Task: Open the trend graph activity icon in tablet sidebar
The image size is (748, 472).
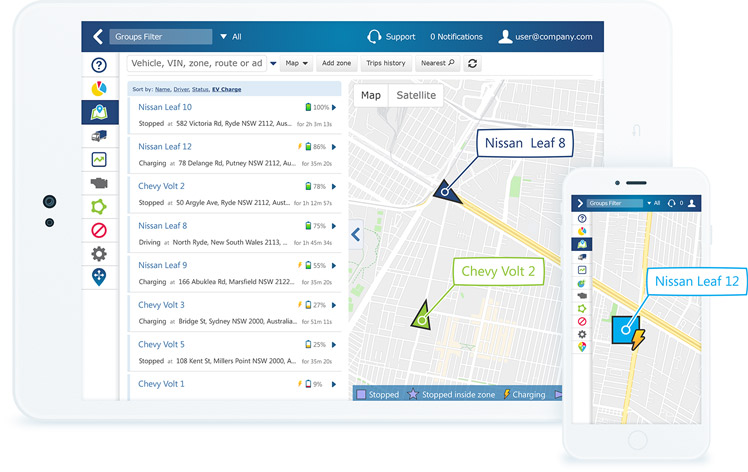Action: pos(99,159)
